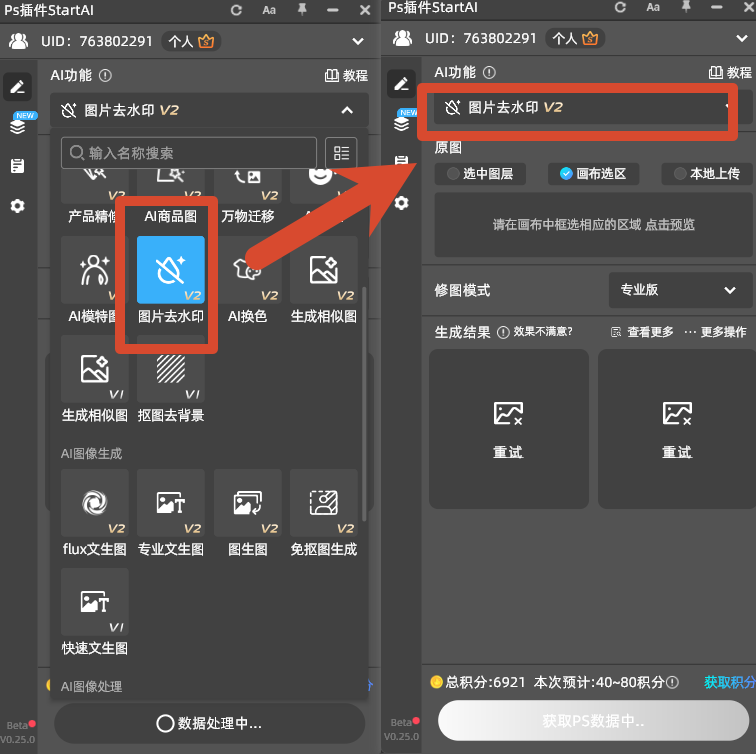Select the flux文生图 function

94,513
